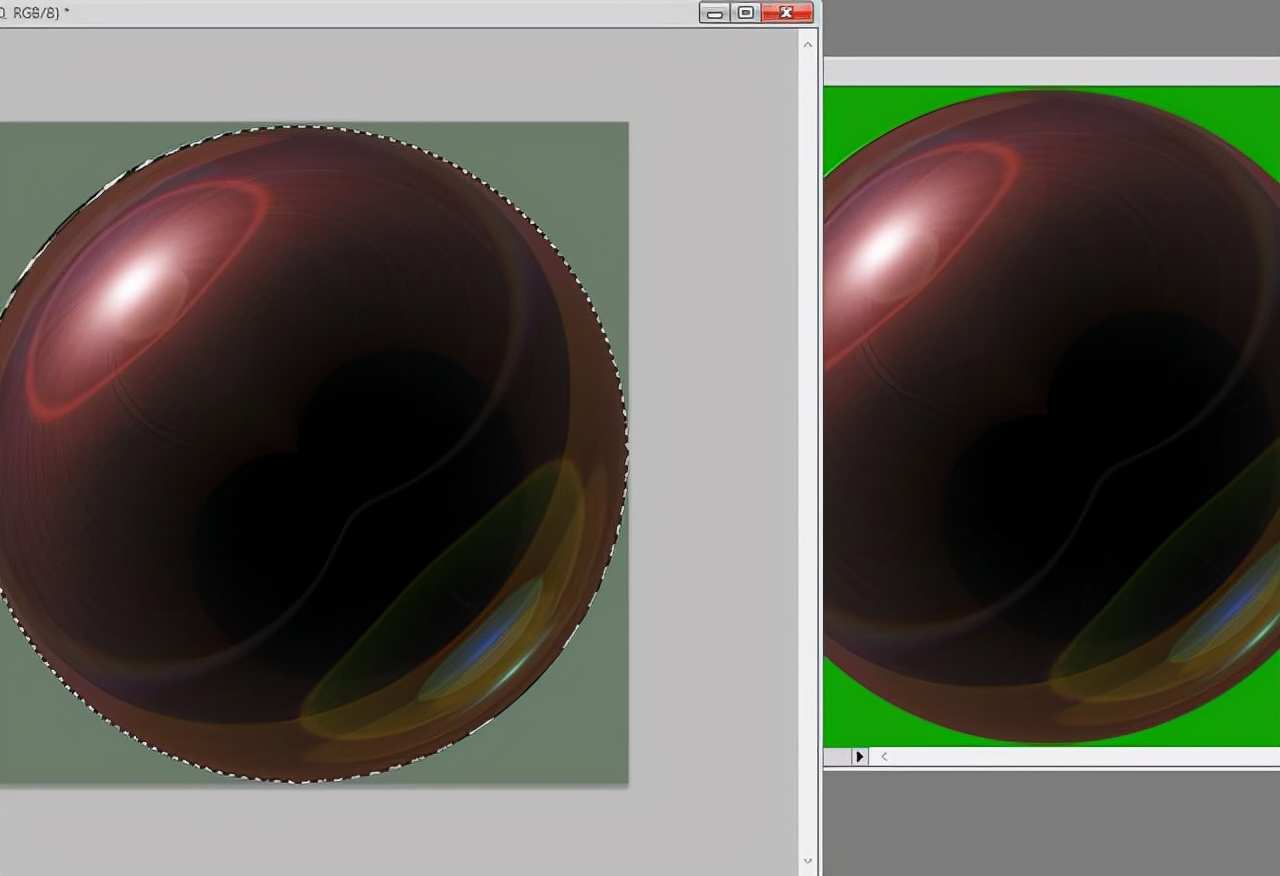This screenshot has width=1280, height=876.
Task: Close the RGB/8 document window
Action: coord(786,13)
